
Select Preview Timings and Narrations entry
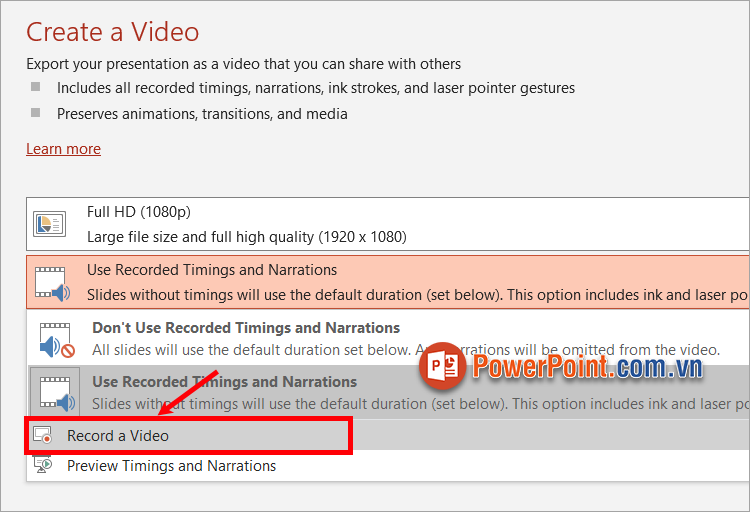pyautogui.click(x=387, y=466)
